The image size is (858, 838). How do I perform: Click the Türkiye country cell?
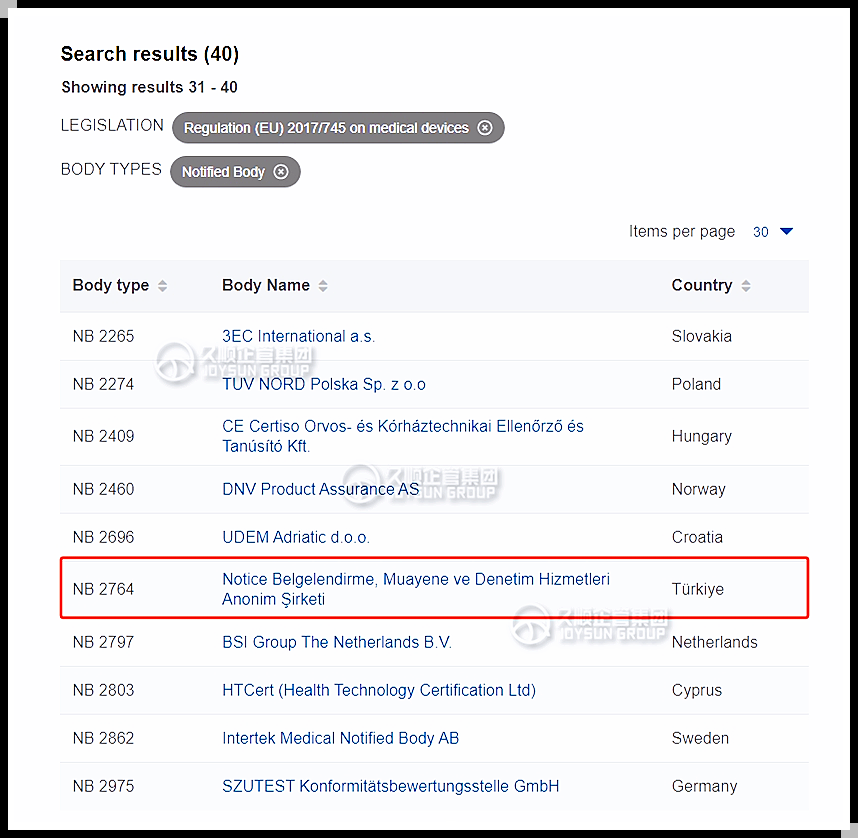tap(698, 590)
